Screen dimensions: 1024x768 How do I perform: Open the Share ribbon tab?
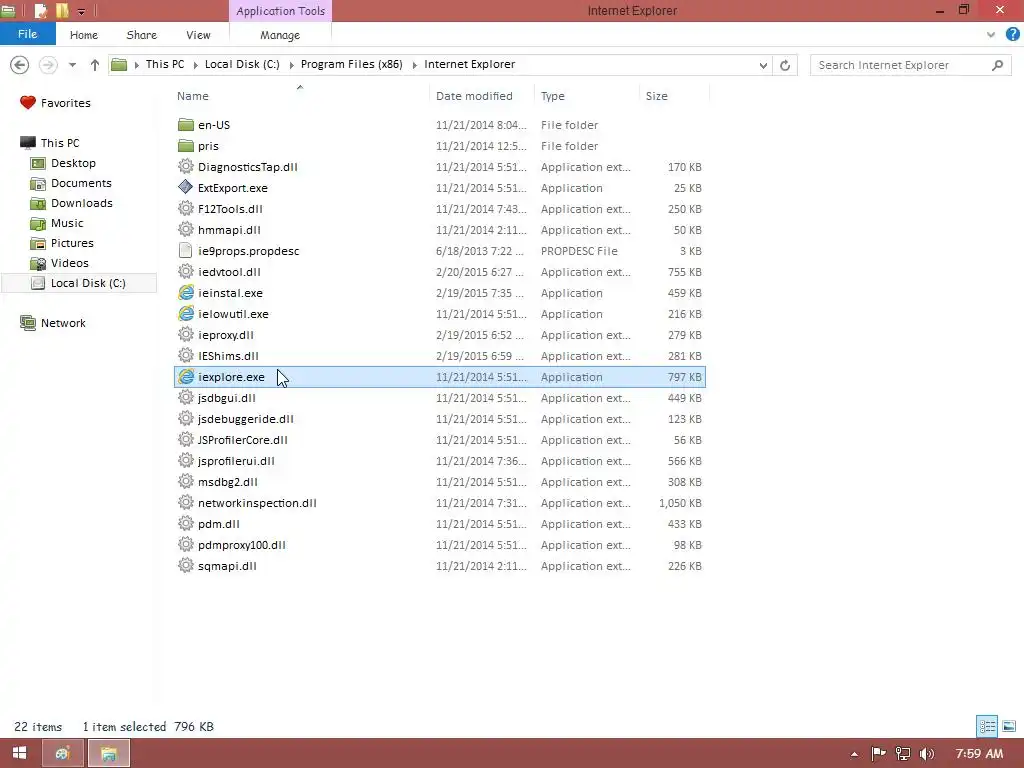(142, 35)
